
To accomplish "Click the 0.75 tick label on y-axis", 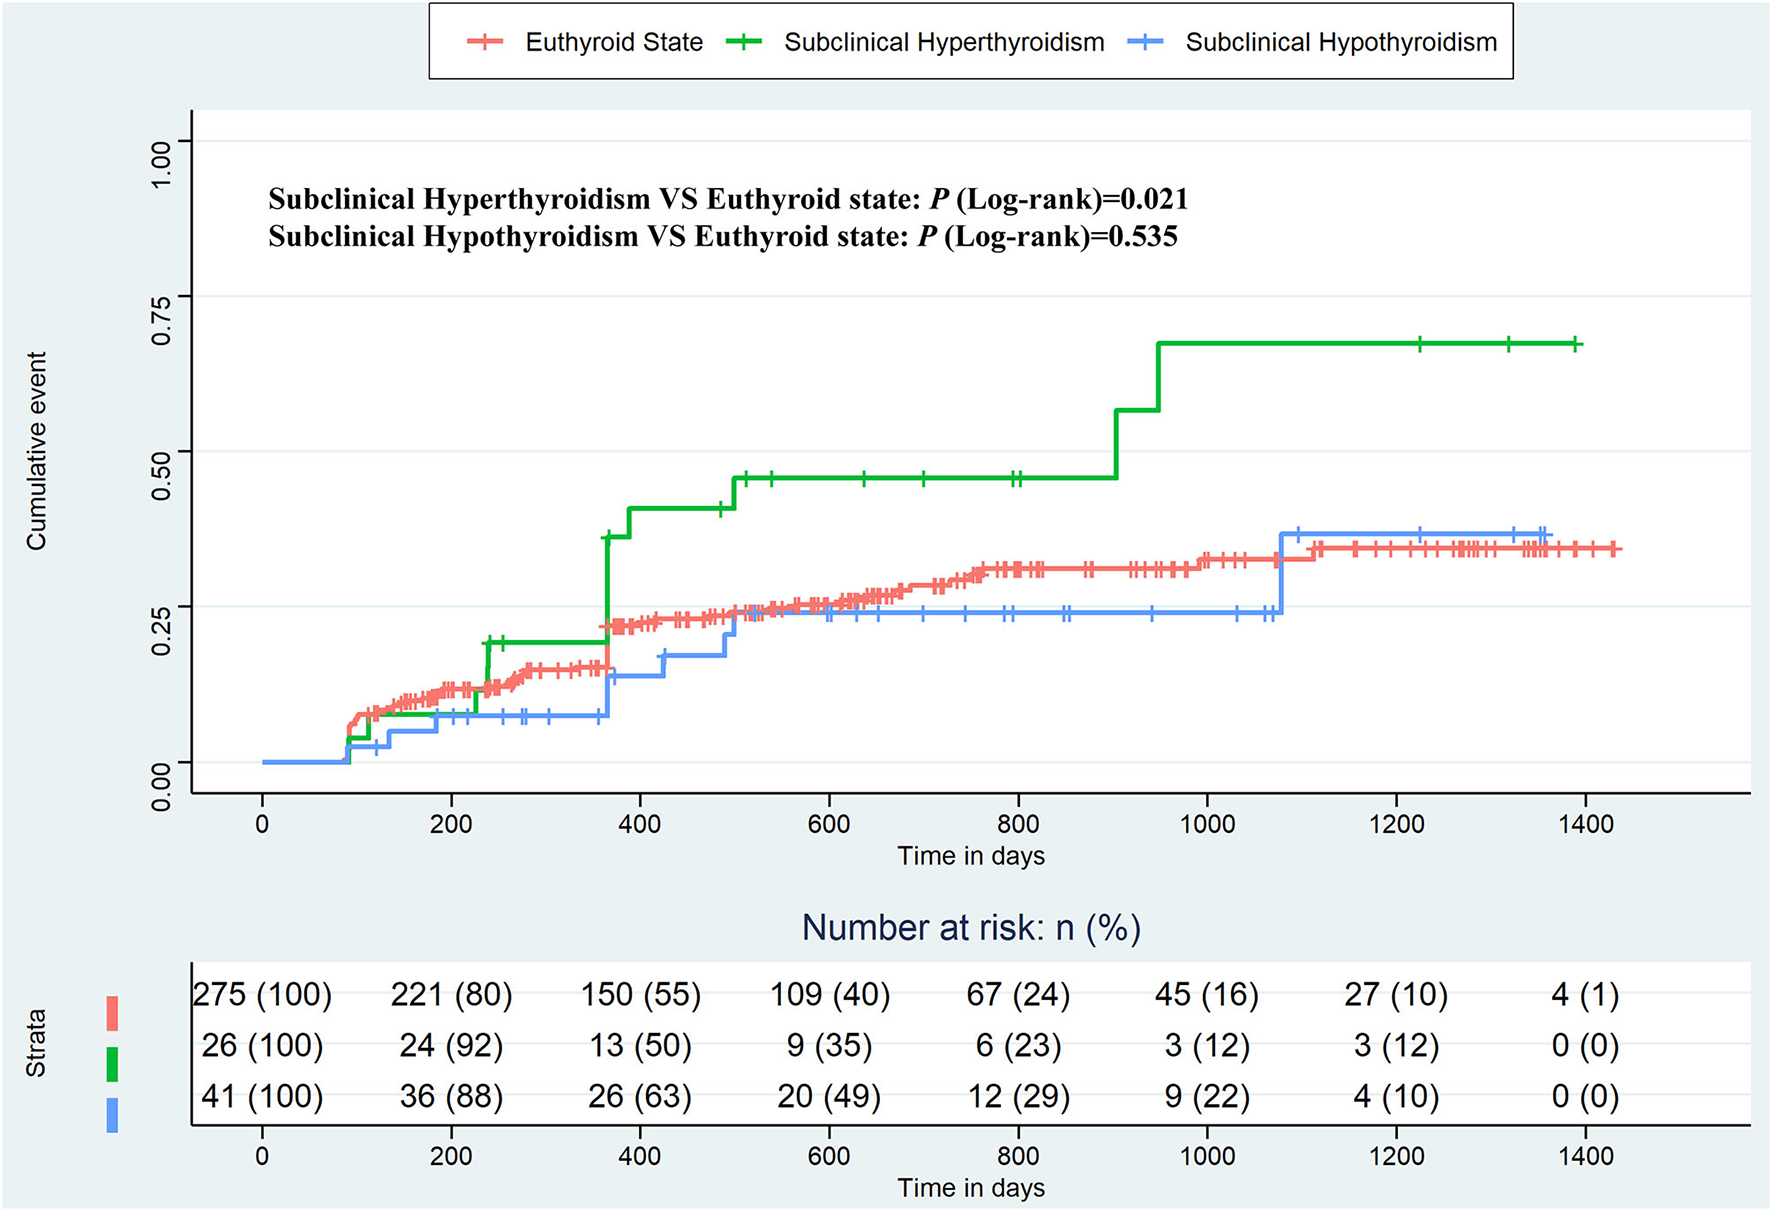I will [x=160, y=321].
